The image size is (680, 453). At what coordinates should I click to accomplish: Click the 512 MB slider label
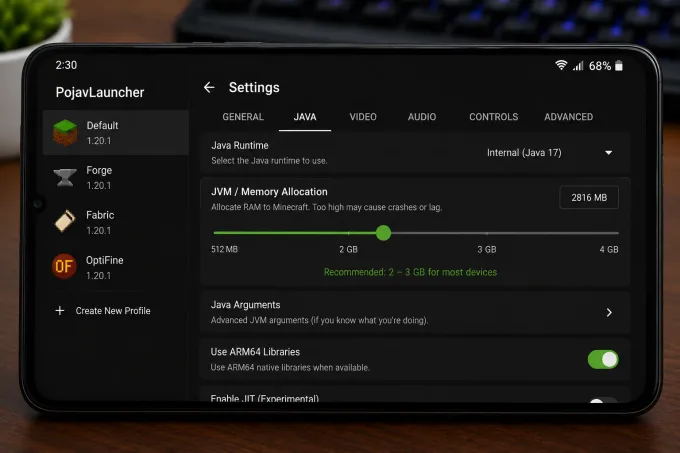224,249
